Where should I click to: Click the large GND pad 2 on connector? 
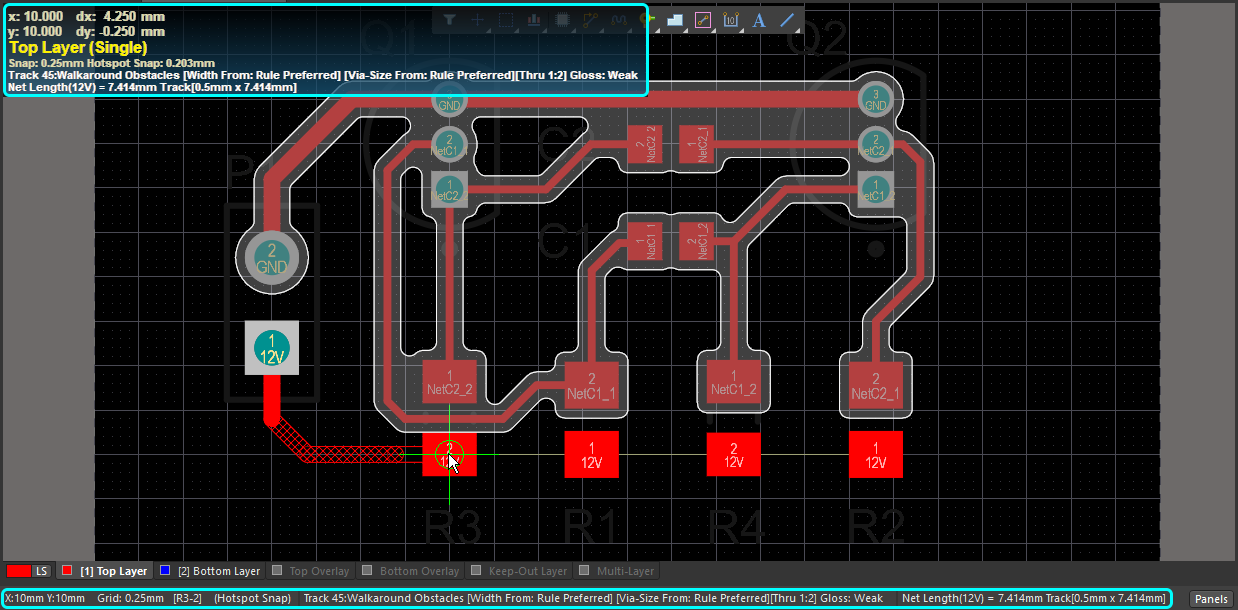(271, 259)
